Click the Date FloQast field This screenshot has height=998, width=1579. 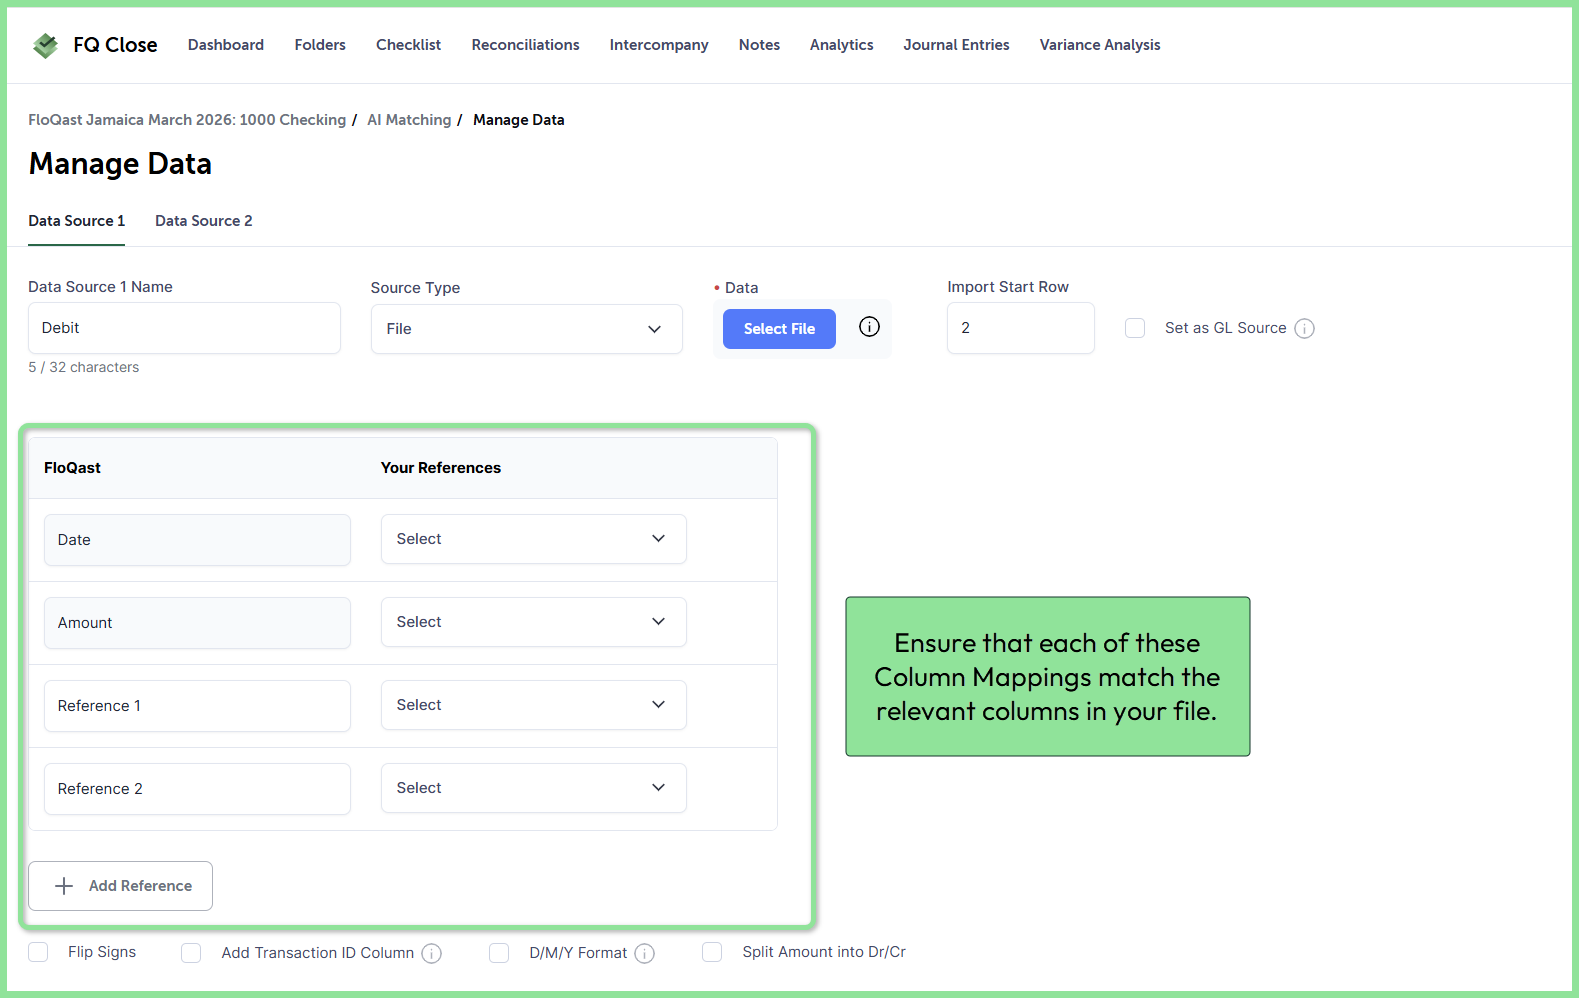point(197,540)
